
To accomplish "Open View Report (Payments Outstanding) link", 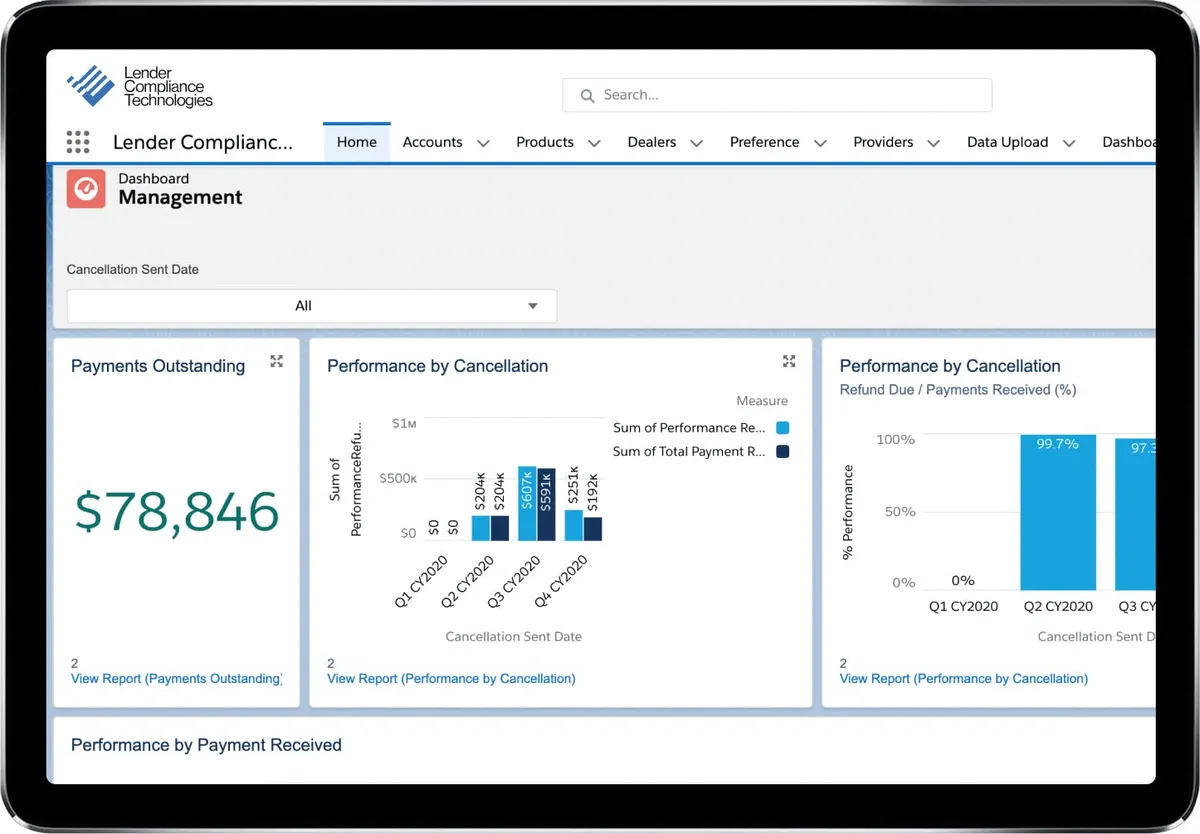I will (x=177, y=679).
